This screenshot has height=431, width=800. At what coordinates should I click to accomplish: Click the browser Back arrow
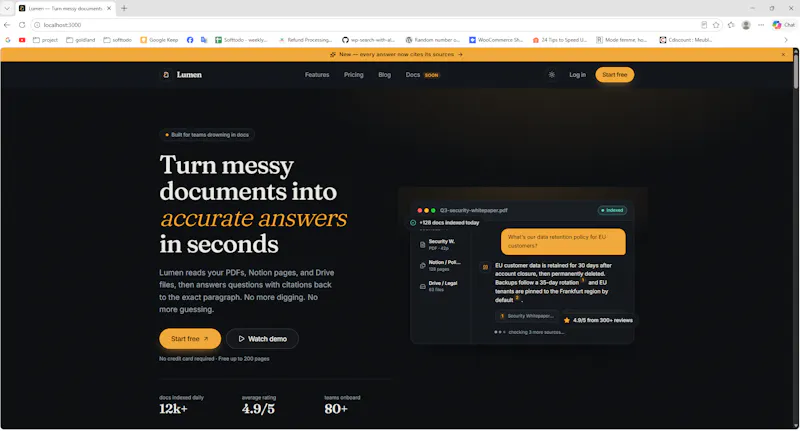7,25
